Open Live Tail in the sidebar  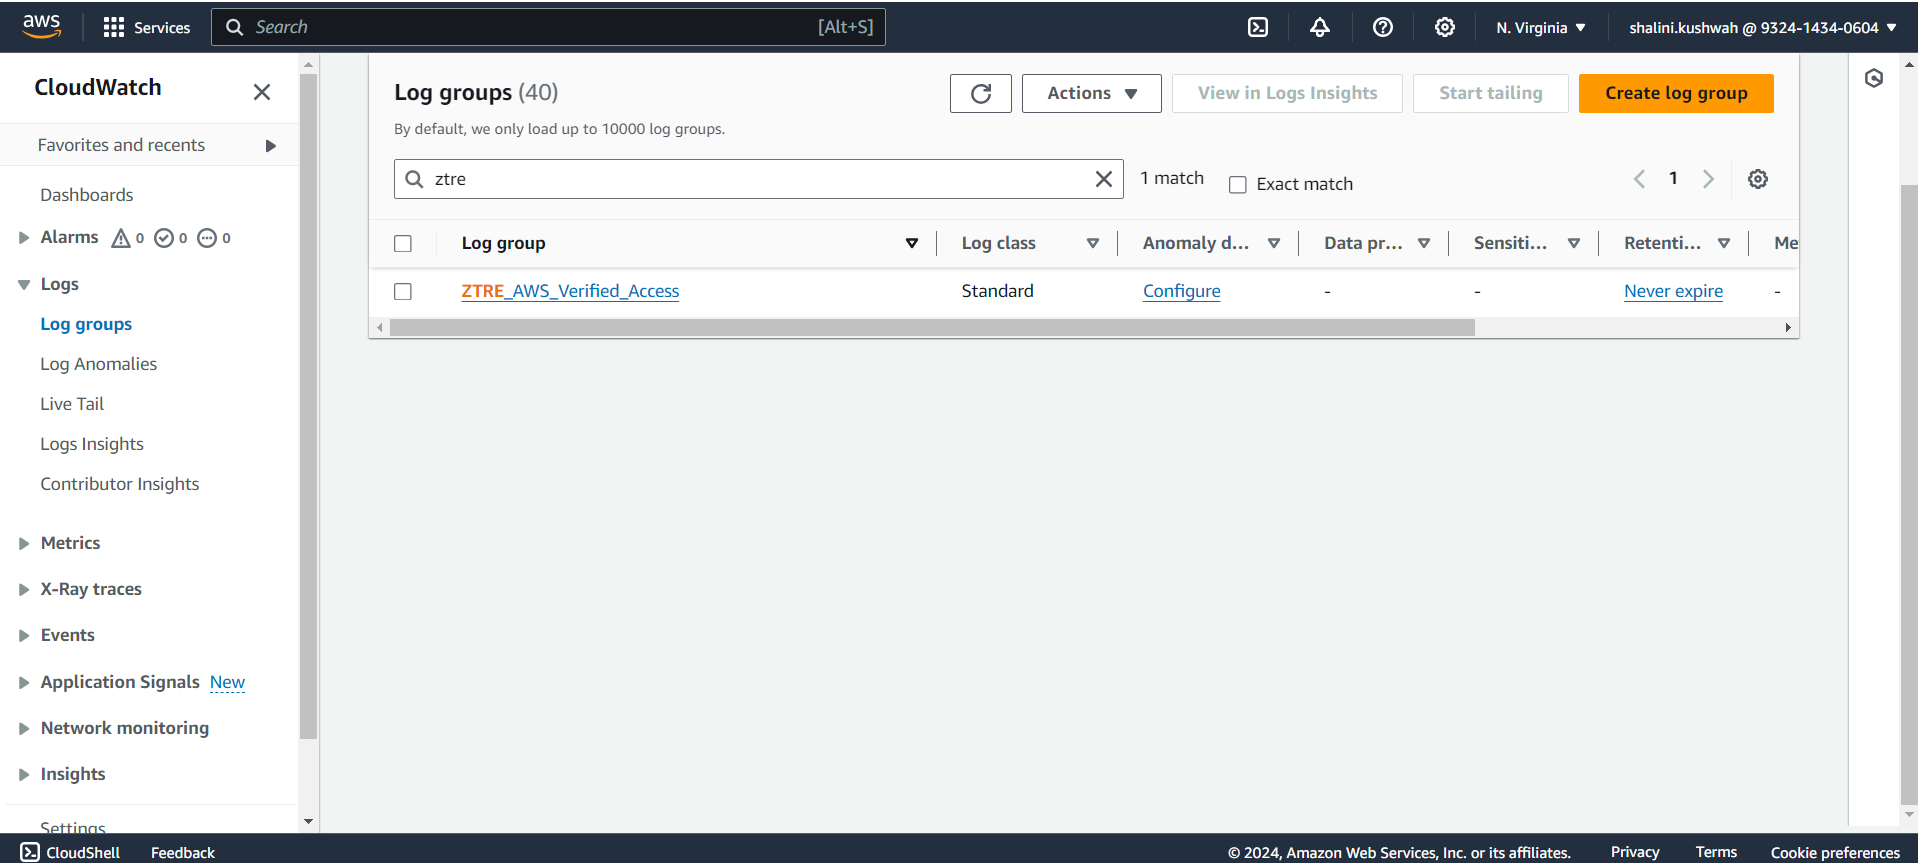pos(72,404)
